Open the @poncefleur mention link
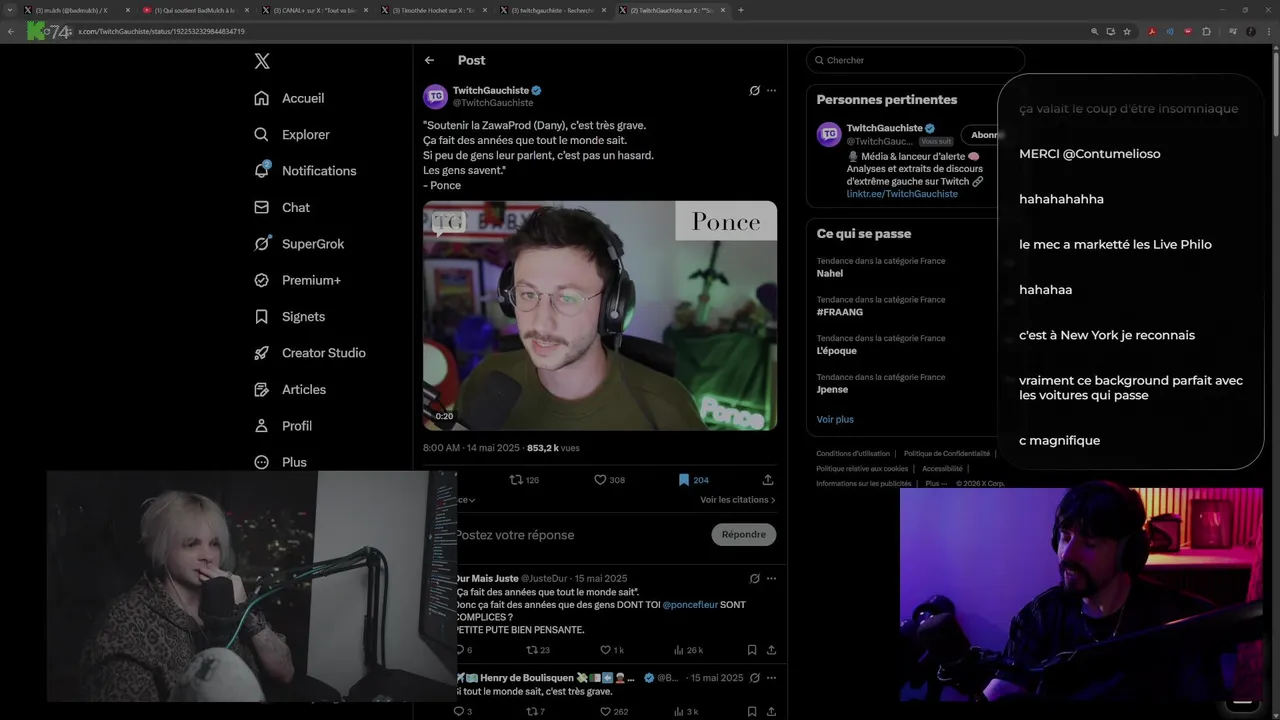The image size is (1280, 720). point(690,605)
